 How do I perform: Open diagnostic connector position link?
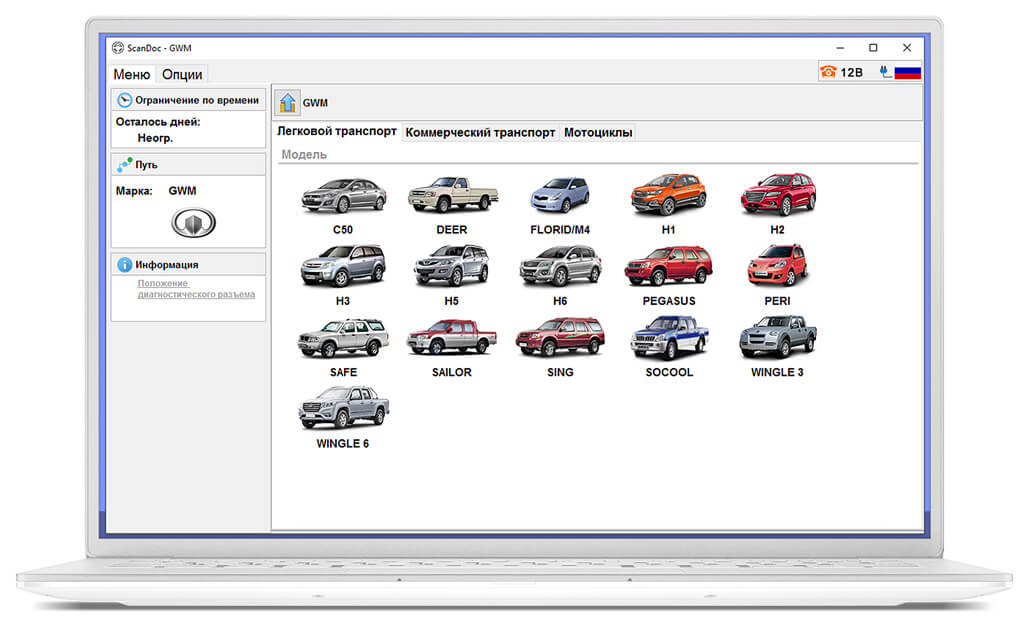(x=196, y=289)
